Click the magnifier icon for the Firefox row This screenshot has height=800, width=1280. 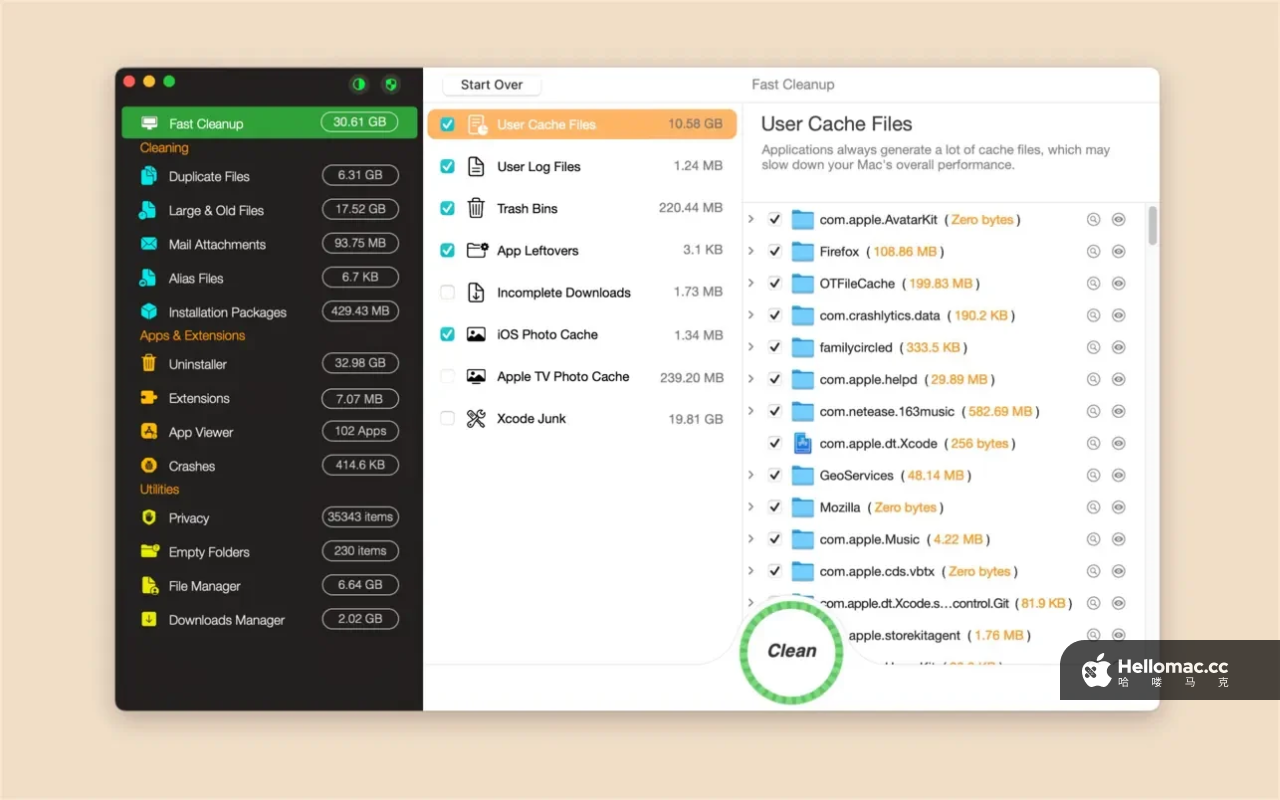(1093, 252)
